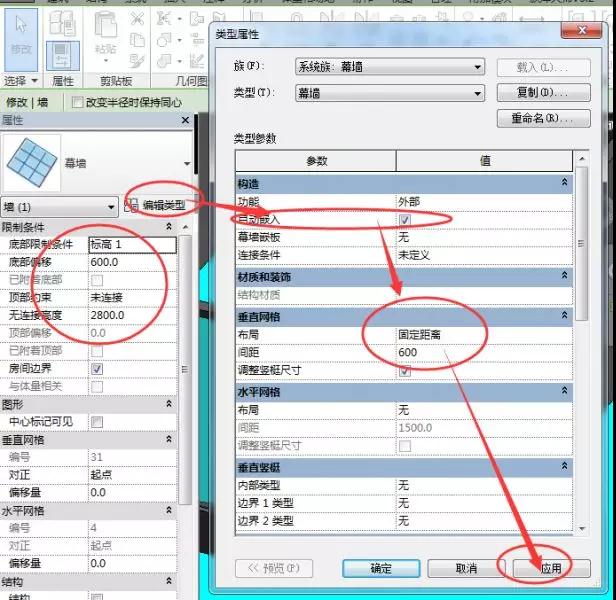Image resolution: width=616 pixels, height=600 pixels.
Task: Toggle Center Mark Visible checkbox
Action: 97,422
